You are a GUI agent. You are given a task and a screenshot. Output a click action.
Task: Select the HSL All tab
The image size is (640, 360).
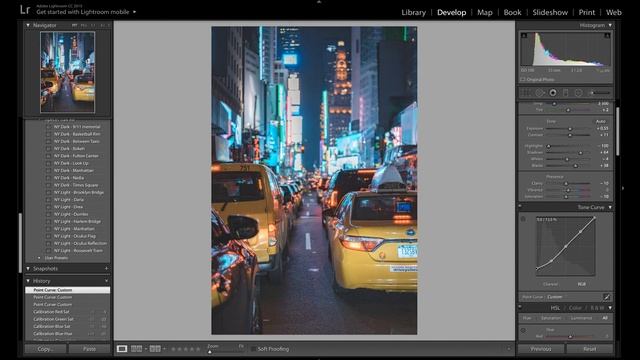[x=605, y=318]
